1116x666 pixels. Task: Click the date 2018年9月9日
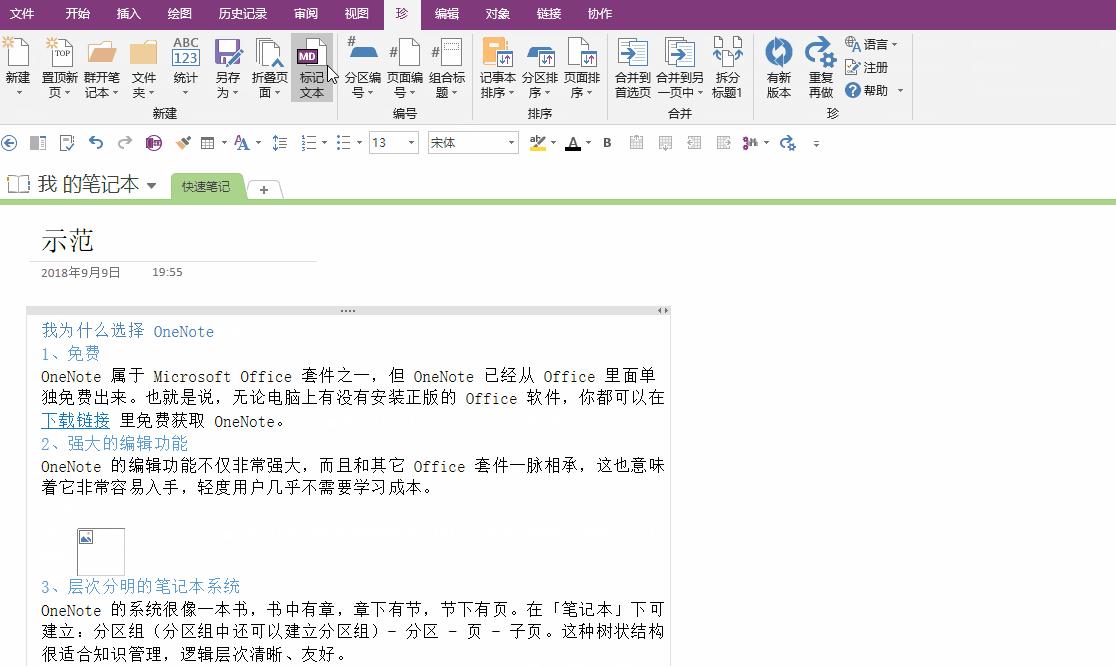[x=80, y=273]
